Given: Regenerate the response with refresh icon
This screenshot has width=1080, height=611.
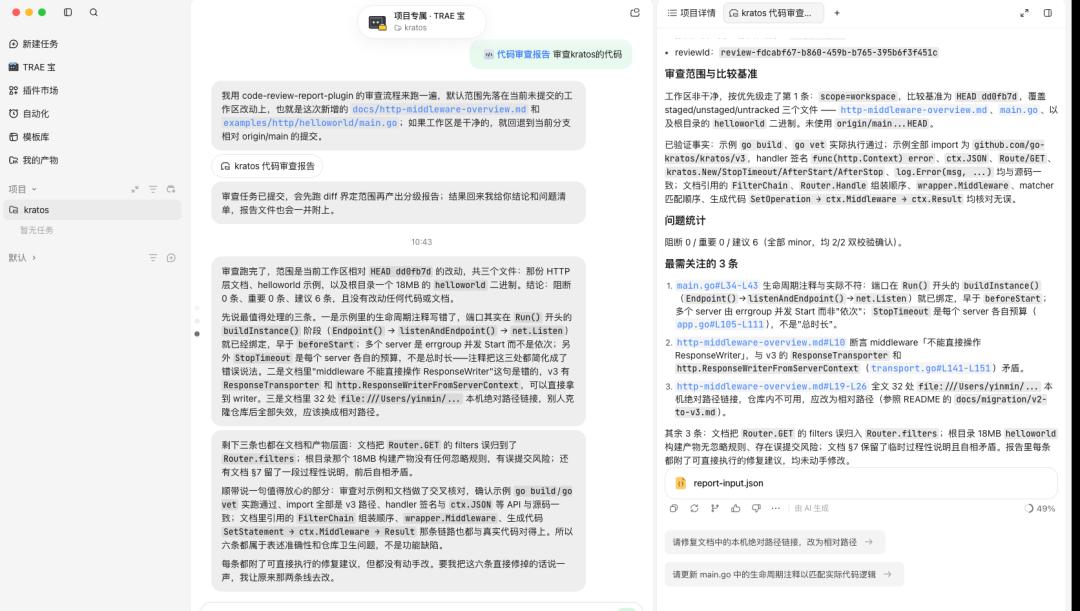Looking at the screenshot, I should point(694,508).
